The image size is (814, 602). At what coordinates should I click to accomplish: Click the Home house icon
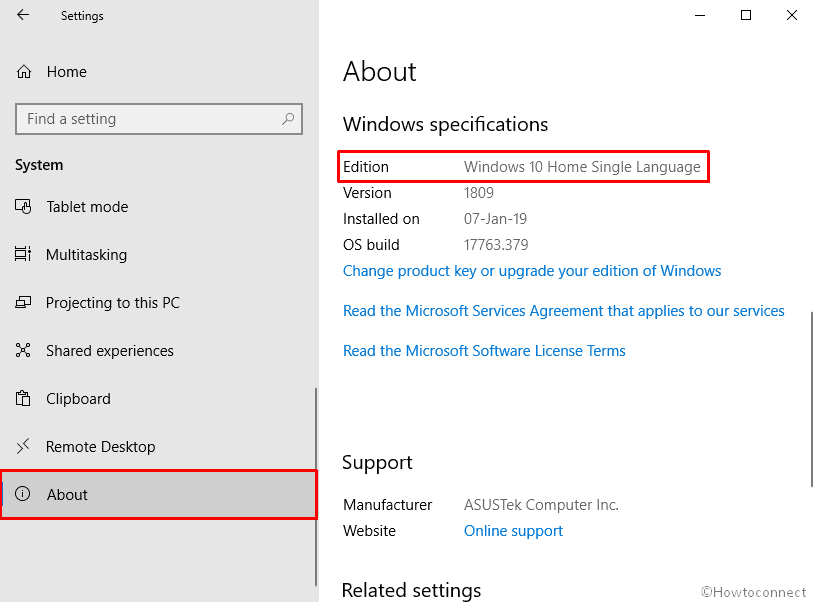click(x=24, y=72)
